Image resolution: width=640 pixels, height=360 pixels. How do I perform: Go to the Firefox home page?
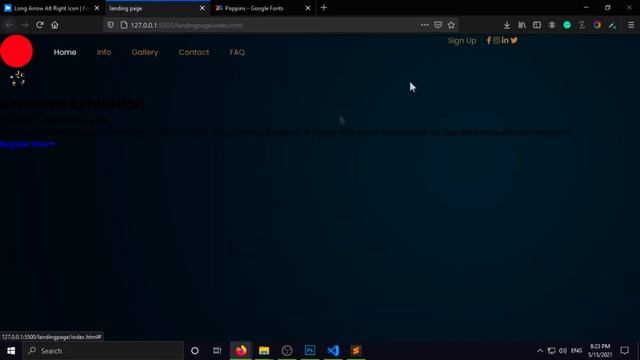click(x=55, y=25)
